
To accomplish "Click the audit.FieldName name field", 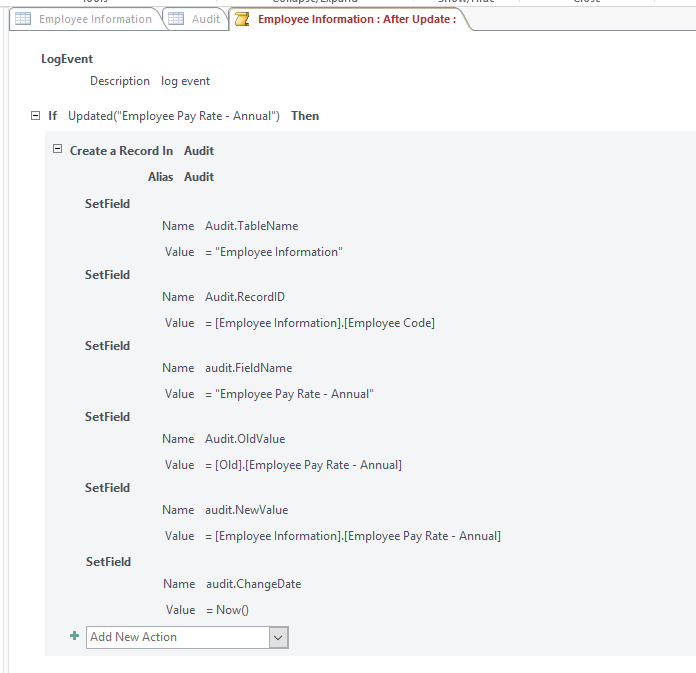I will (249, 368).
